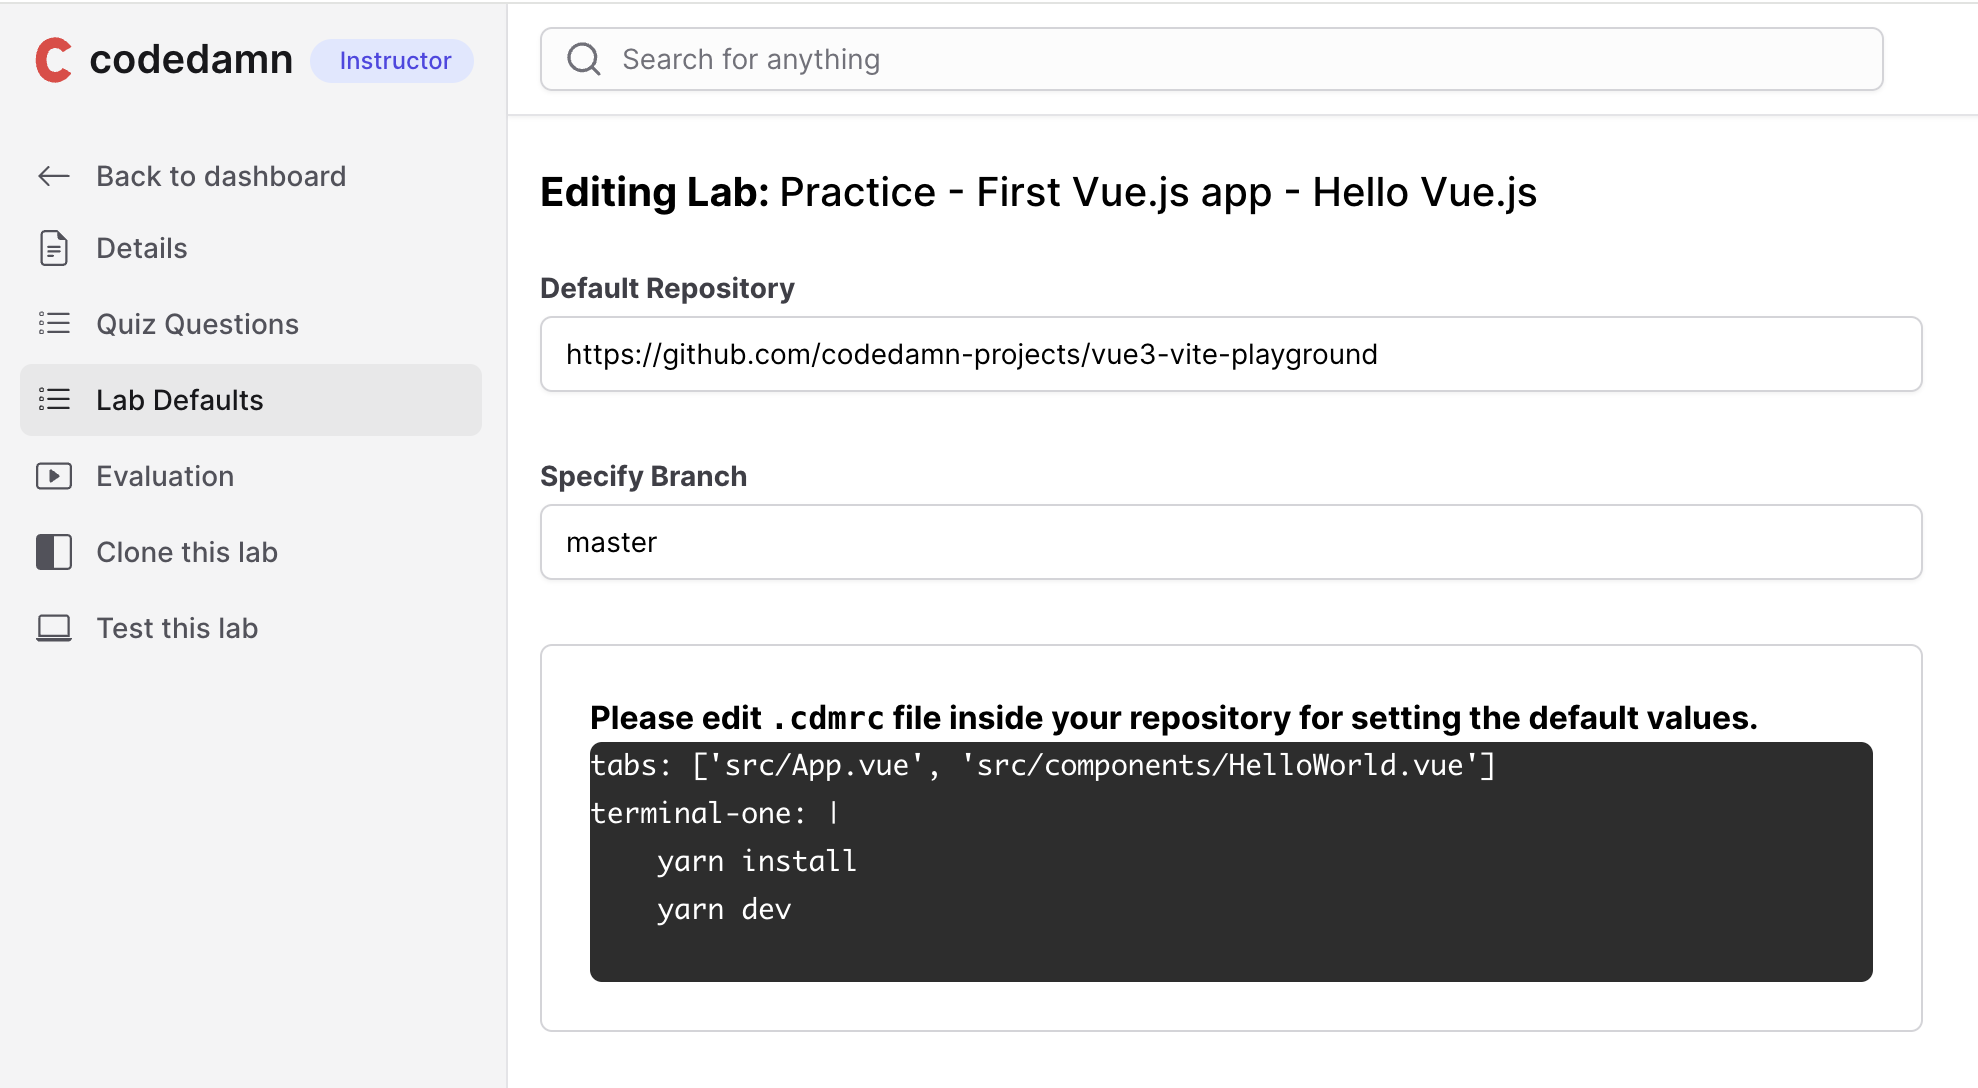Select the back arrow icon beside Back to dashboard
The width and height of the screenshot is (1978, 1088).
53,176
